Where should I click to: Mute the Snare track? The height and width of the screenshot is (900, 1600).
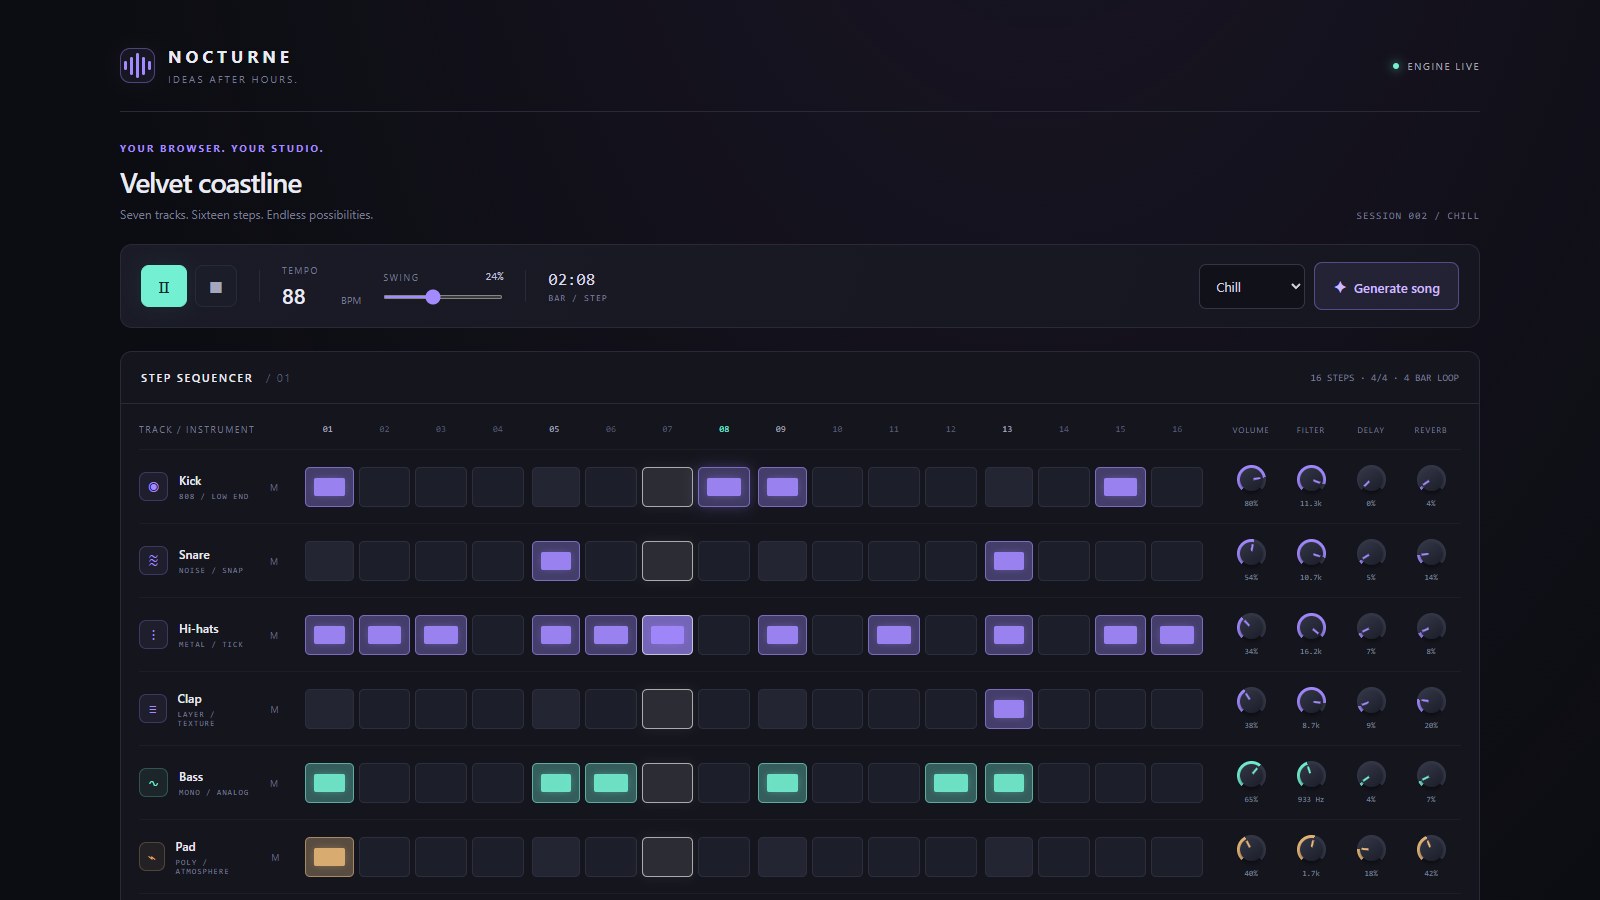coord(274,562)
